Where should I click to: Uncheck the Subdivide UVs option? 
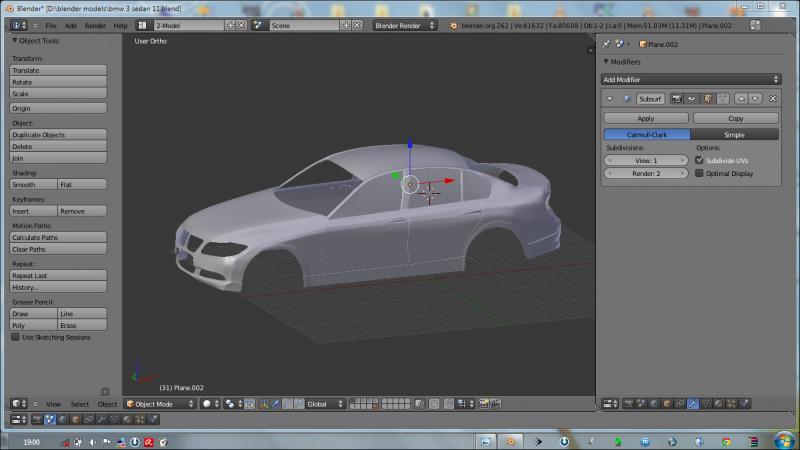pyautogui.click(x=699, y=160)
